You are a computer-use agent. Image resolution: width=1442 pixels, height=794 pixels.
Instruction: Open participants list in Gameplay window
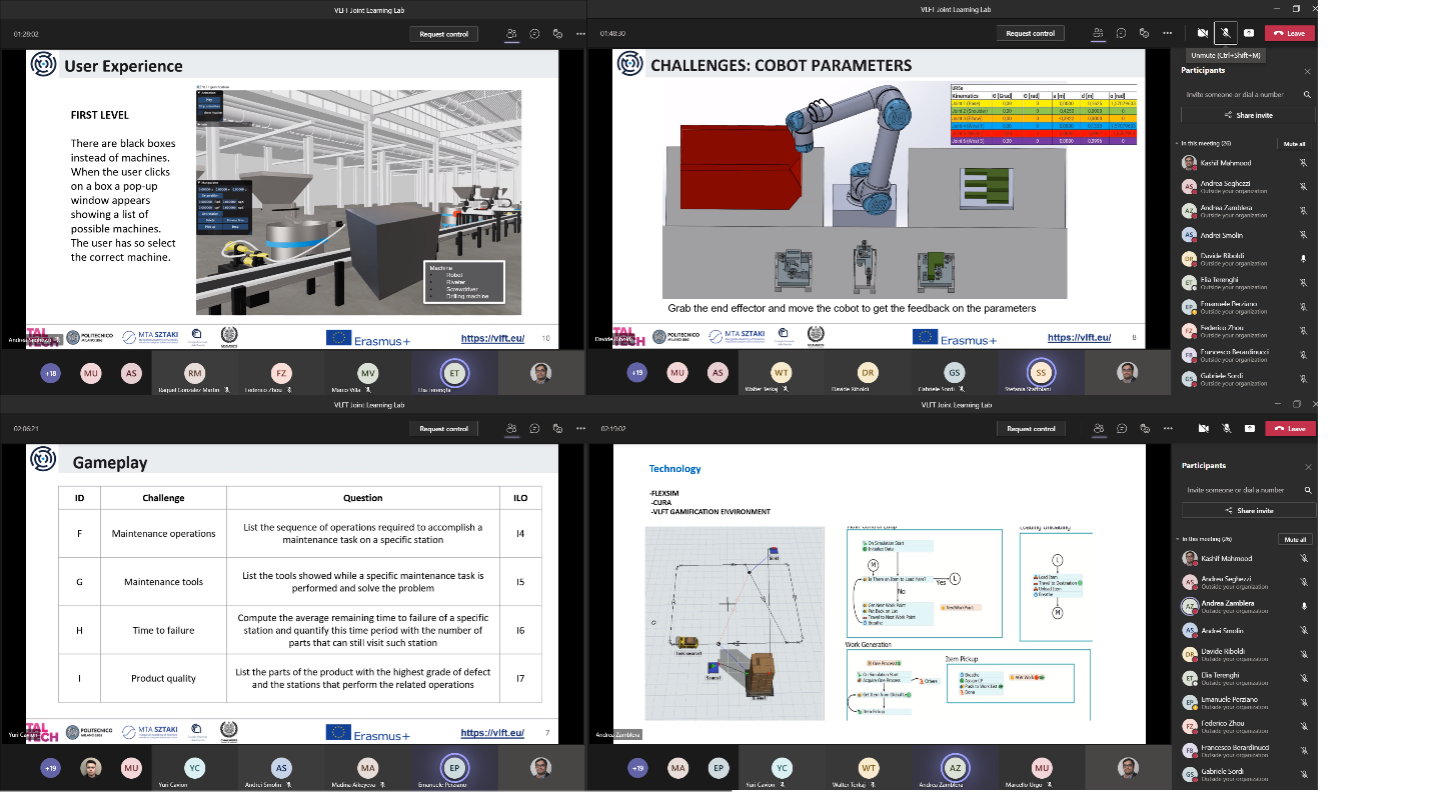[x=511, y=429]
